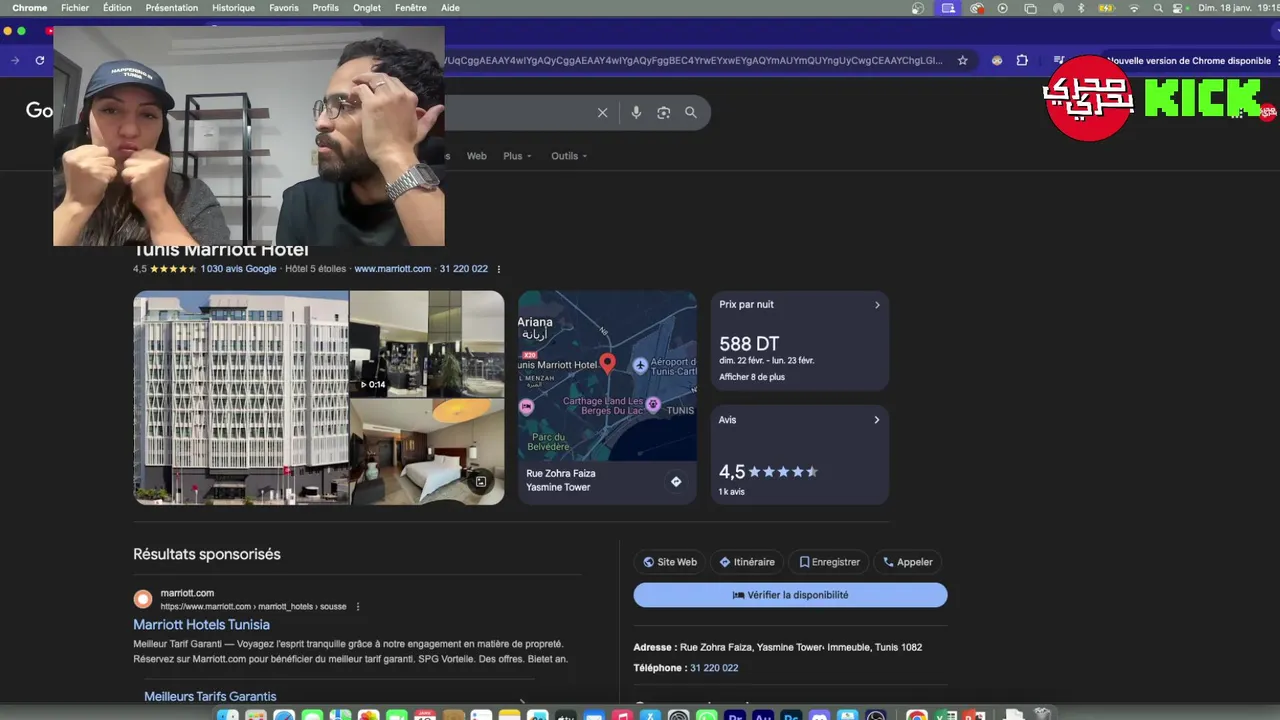Image resolution: width=1280 pixels, height=720 pixels.
Task: Clear the search box with the X
Action: pos(602,113)
